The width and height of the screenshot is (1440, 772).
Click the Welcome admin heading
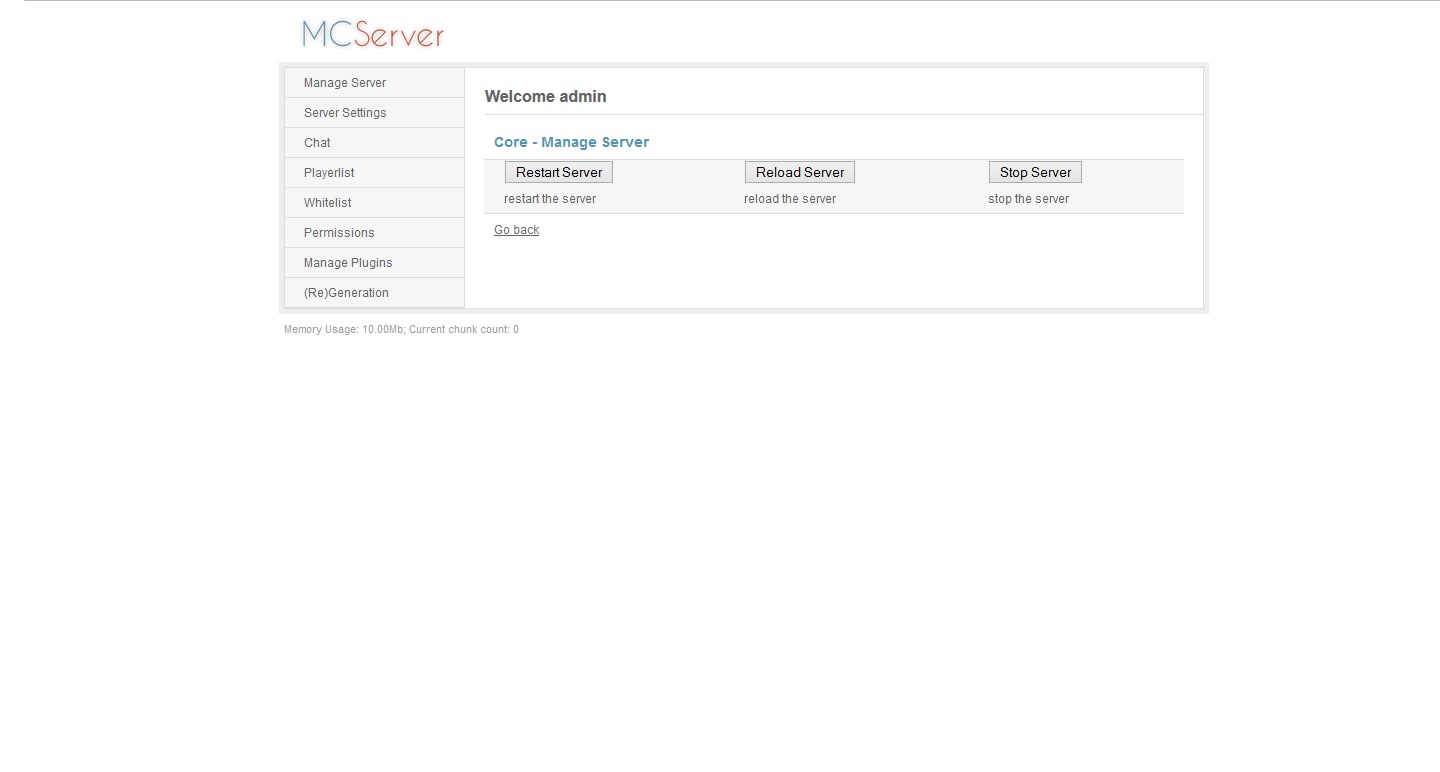546,97
